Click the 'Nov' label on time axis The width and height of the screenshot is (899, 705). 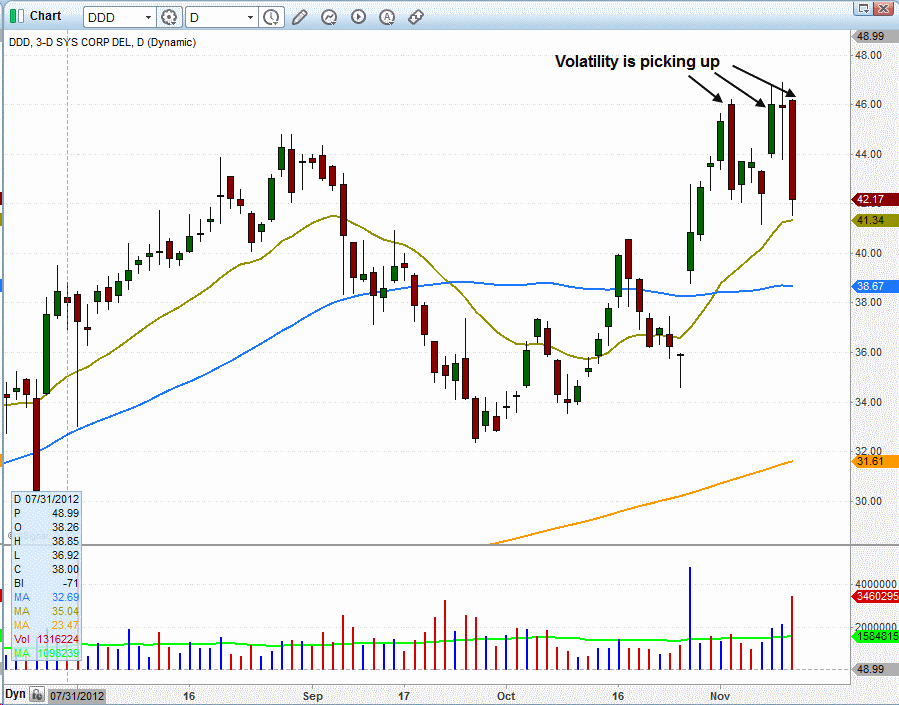(720, 696)
